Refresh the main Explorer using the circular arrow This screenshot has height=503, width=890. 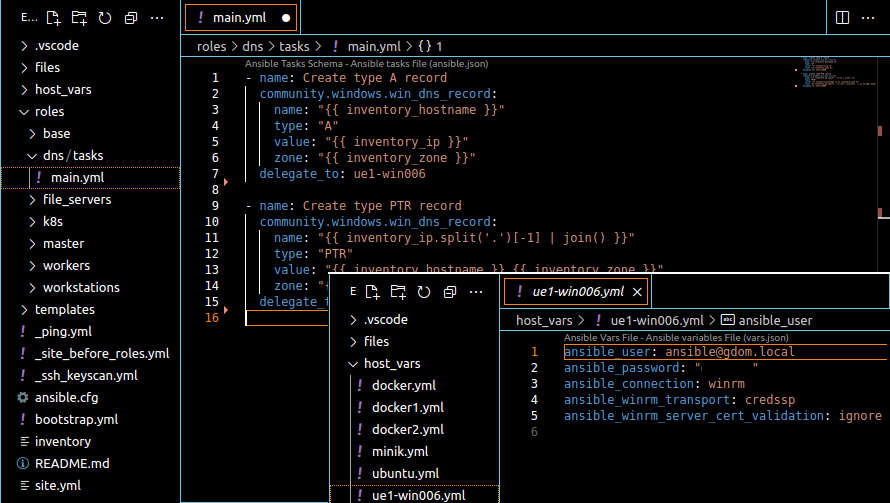point(105,18)
